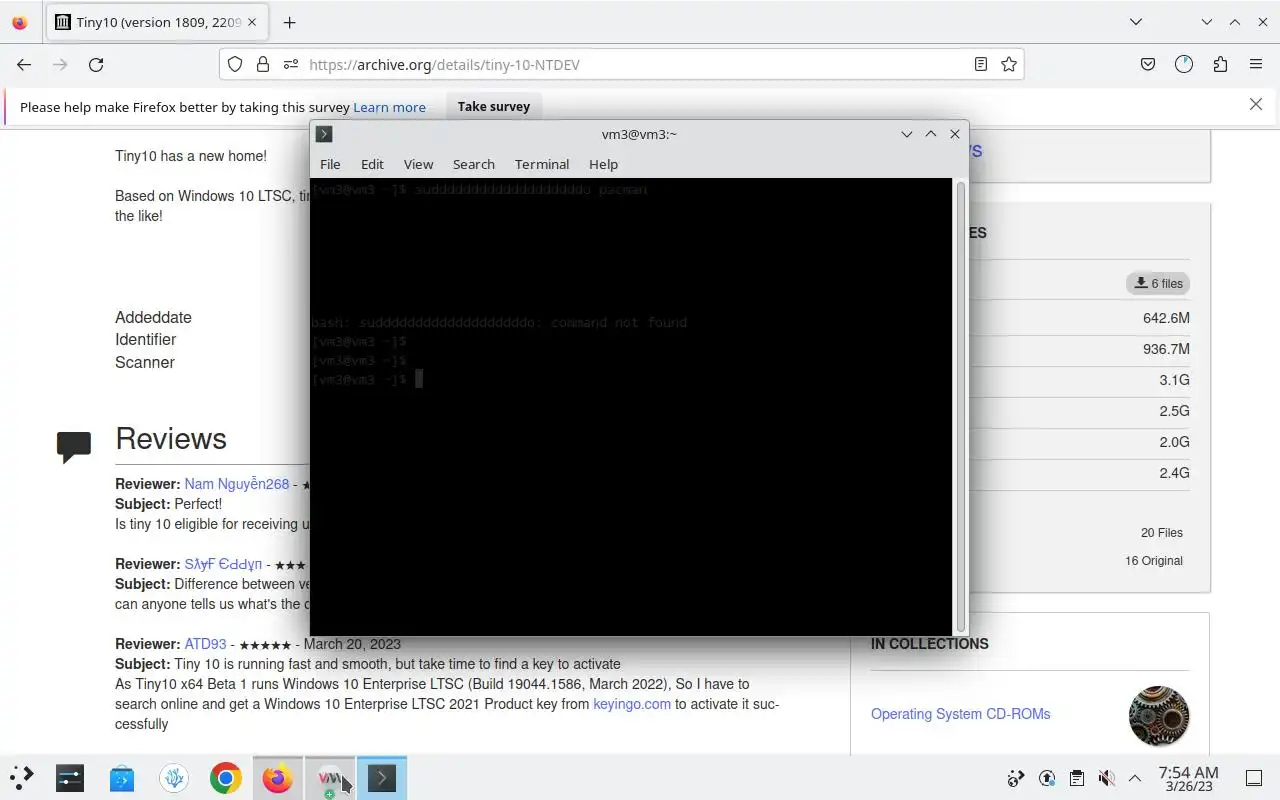Screen dimensions: 1280x800
Task: Click the 2.0G download size entry
Action: click(x=1174, y=442)
